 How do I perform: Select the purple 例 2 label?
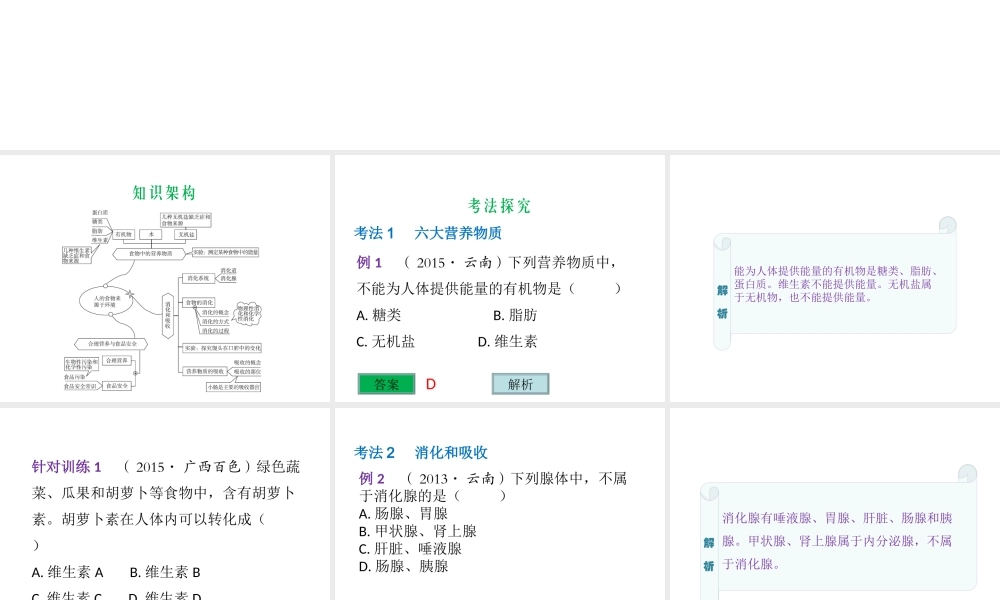click(372, 478)
